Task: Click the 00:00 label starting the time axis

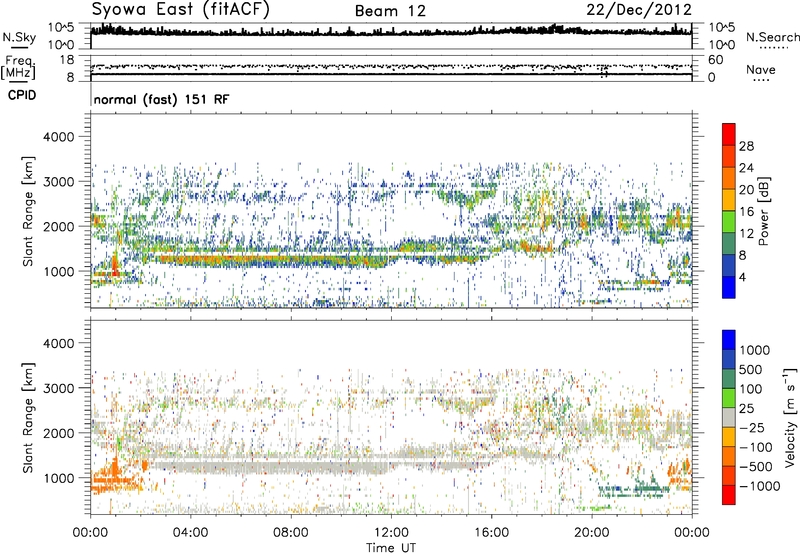Action: (90, 533)
